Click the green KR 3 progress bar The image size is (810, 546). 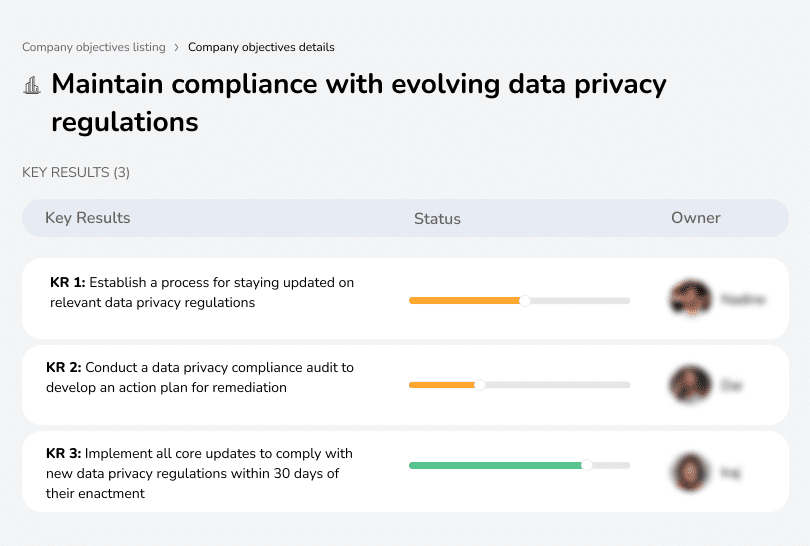495,465
